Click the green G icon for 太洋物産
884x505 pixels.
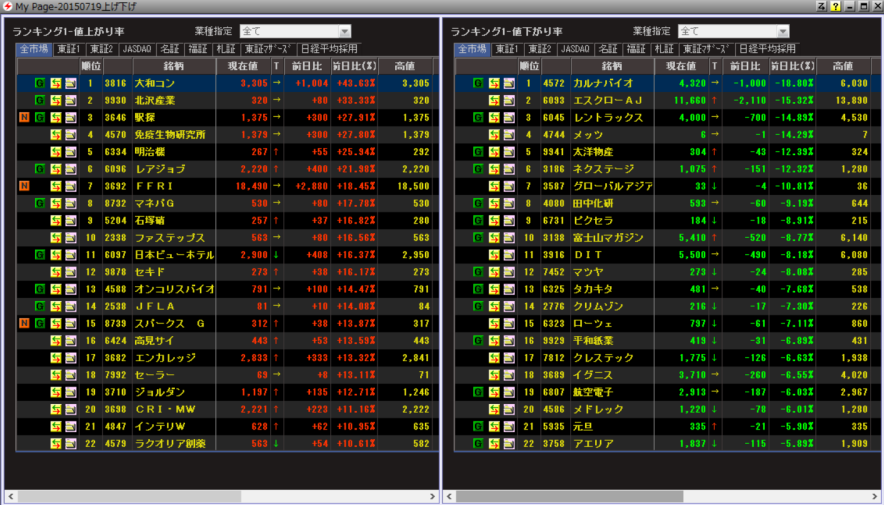click(478, 152)
